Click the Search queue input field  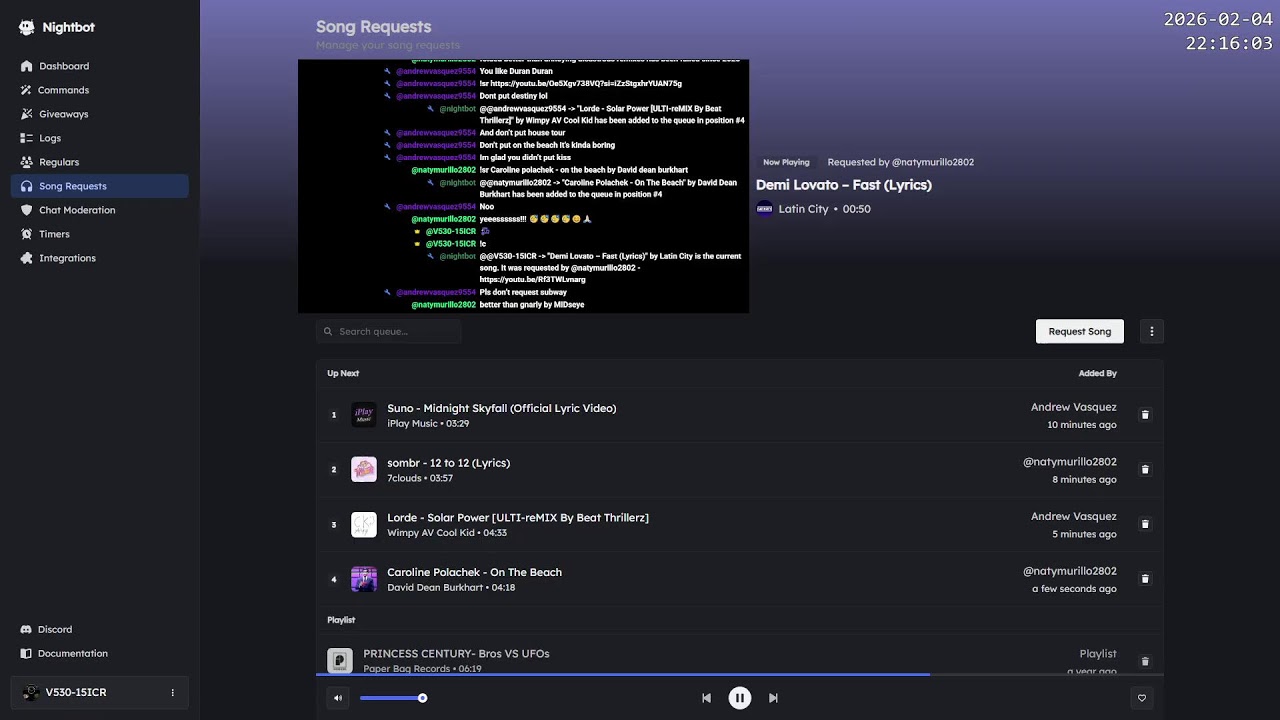click(388, 331)
